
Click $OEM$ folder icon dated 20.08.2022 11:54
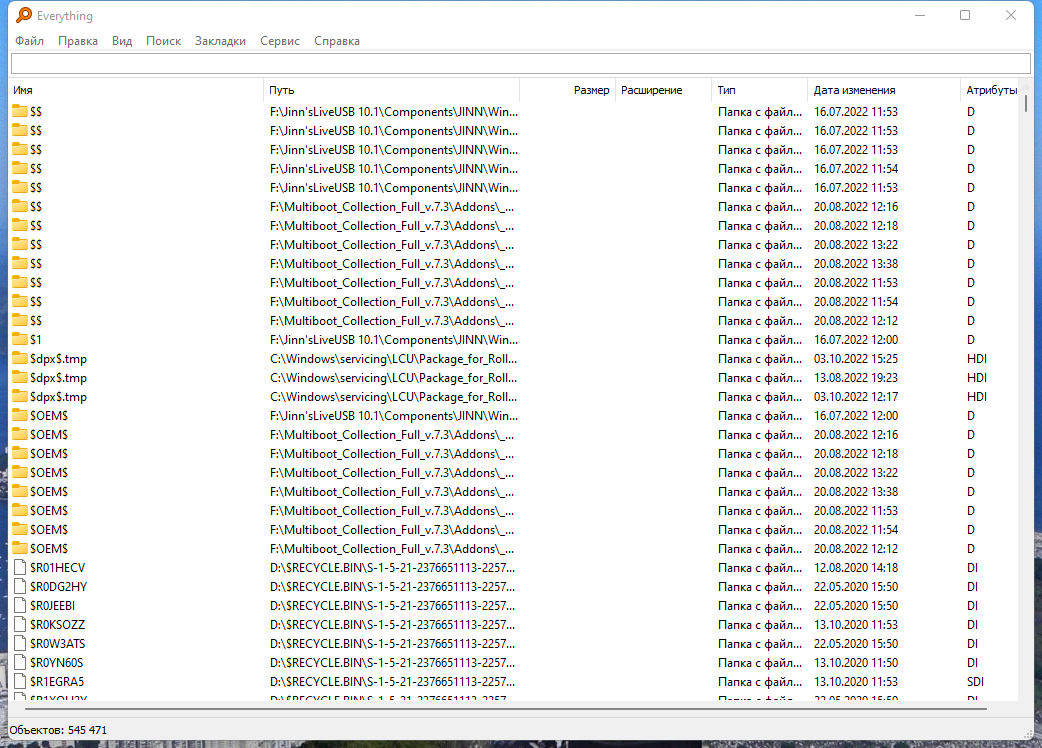20,529
